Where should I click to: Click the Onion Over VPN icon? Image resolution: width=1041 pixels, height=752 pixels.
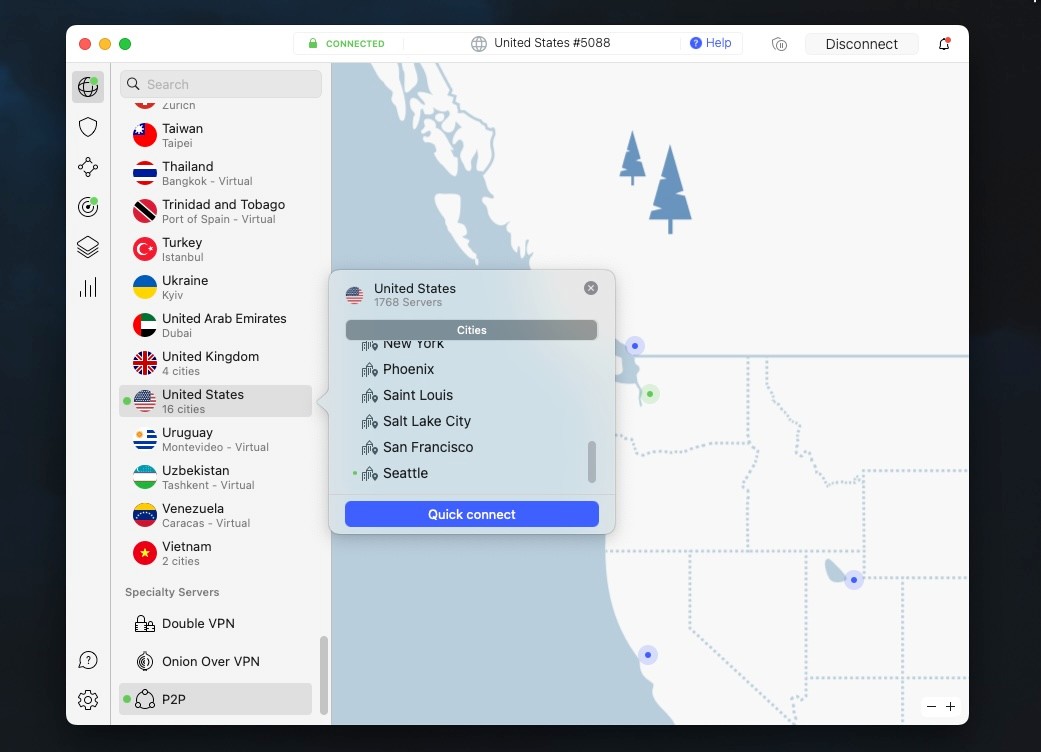pos(145,661)
